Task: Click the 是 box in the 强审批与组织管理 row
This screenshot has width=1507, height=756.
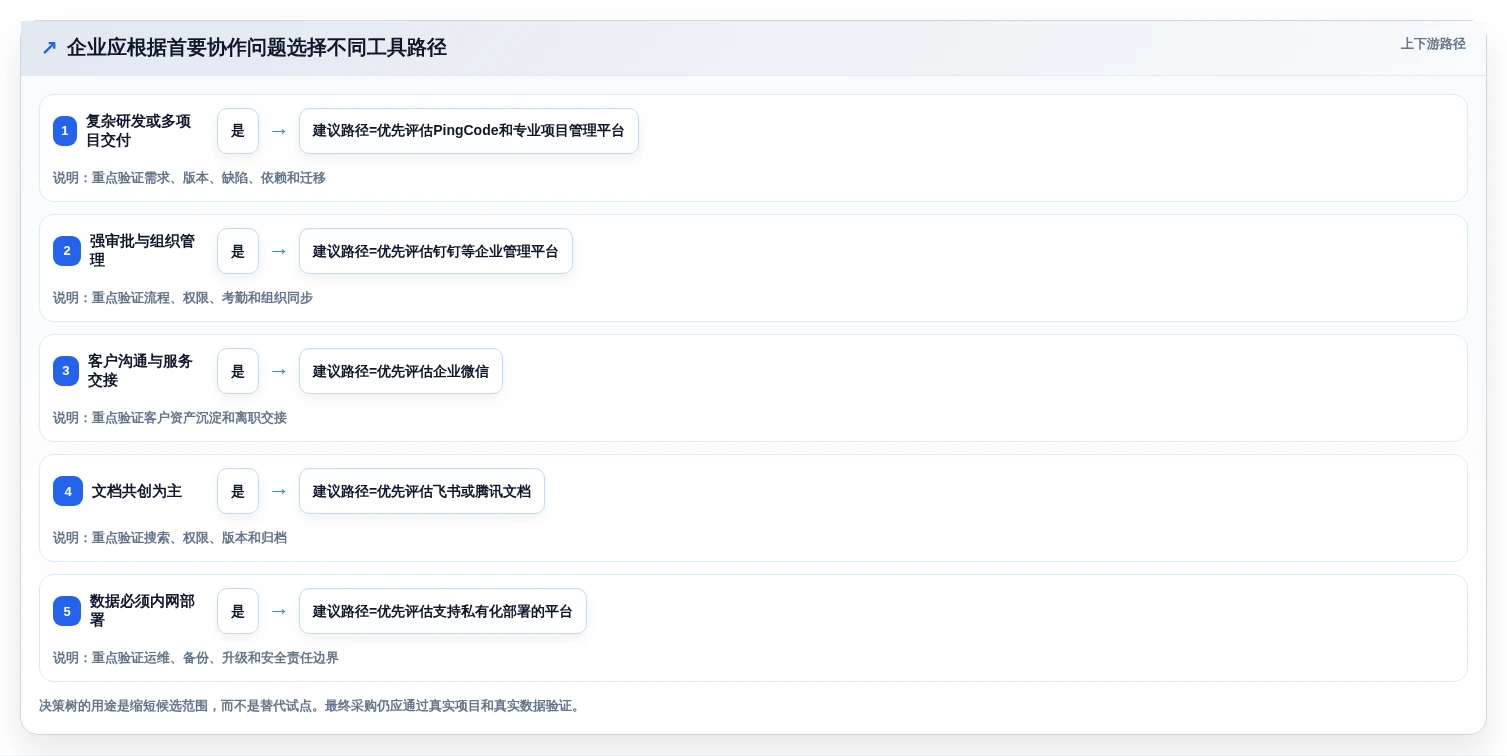Action: [x=238, y=251]
